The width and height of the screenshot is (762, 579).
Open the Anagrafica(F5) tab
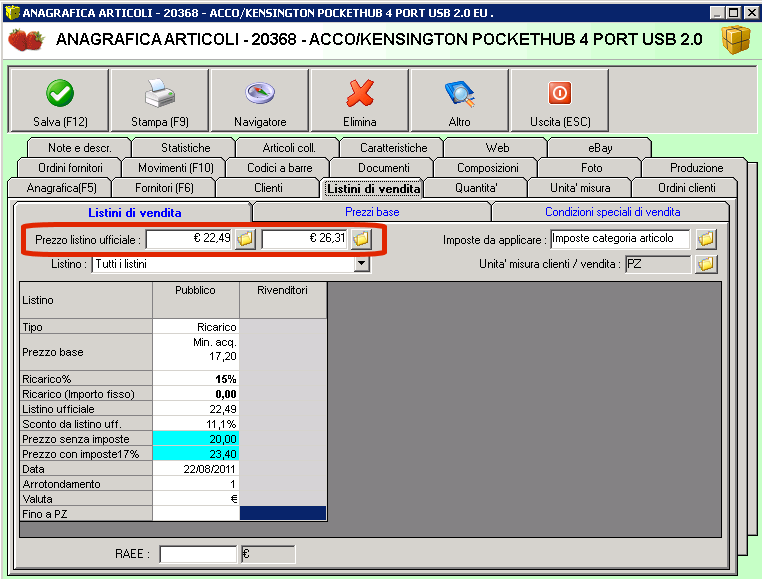[x=61, y=188]
